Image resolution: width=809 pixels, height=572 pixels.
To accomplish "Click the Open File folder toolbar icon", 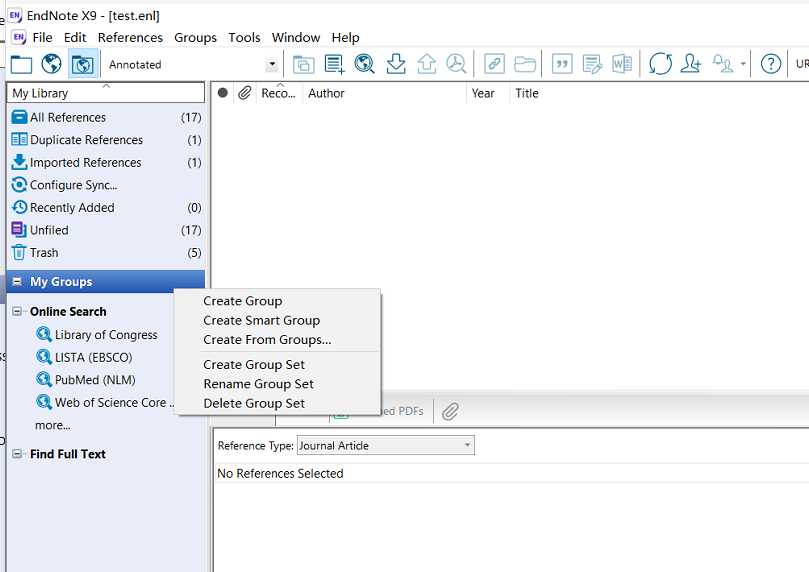I will pyautogui.click(x=525, y=64).
